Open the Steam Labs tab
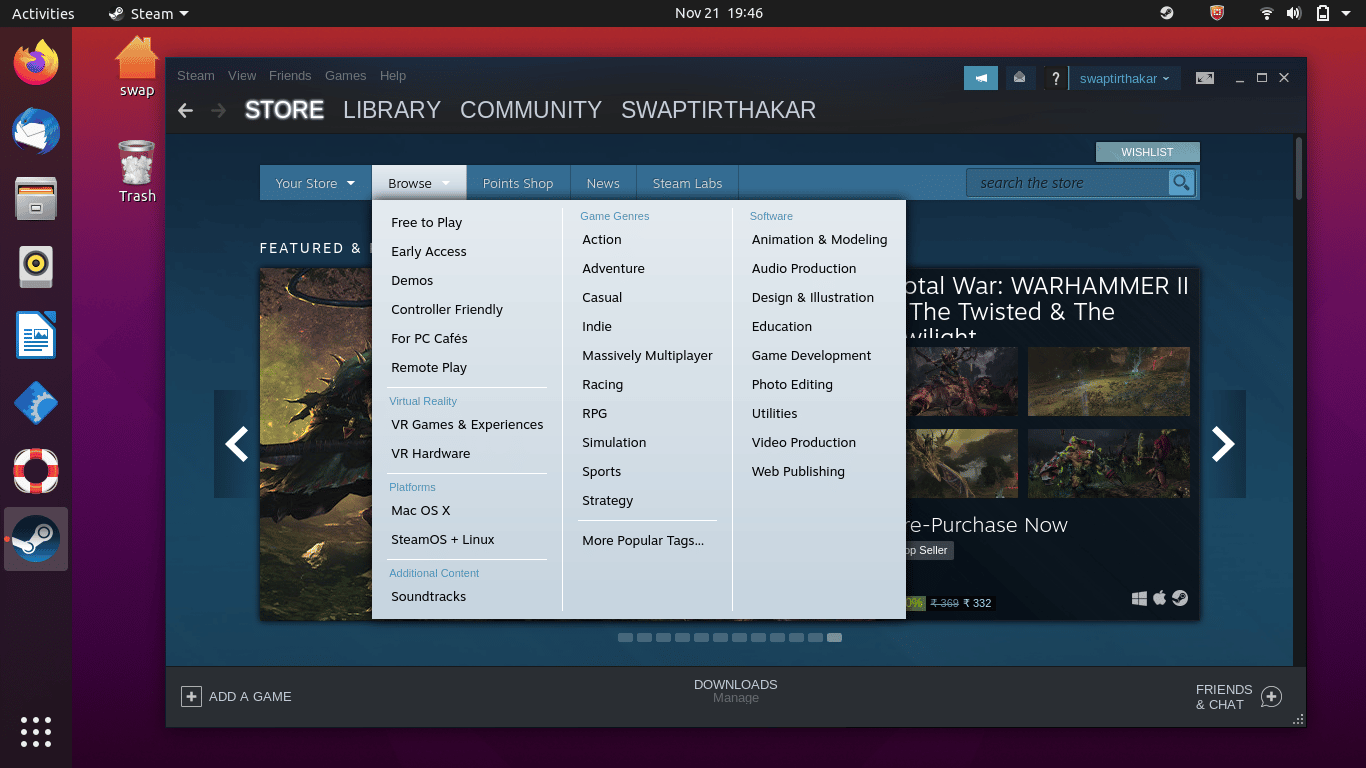This screenshot has width=1366, height=768. (x=687, y=183)
